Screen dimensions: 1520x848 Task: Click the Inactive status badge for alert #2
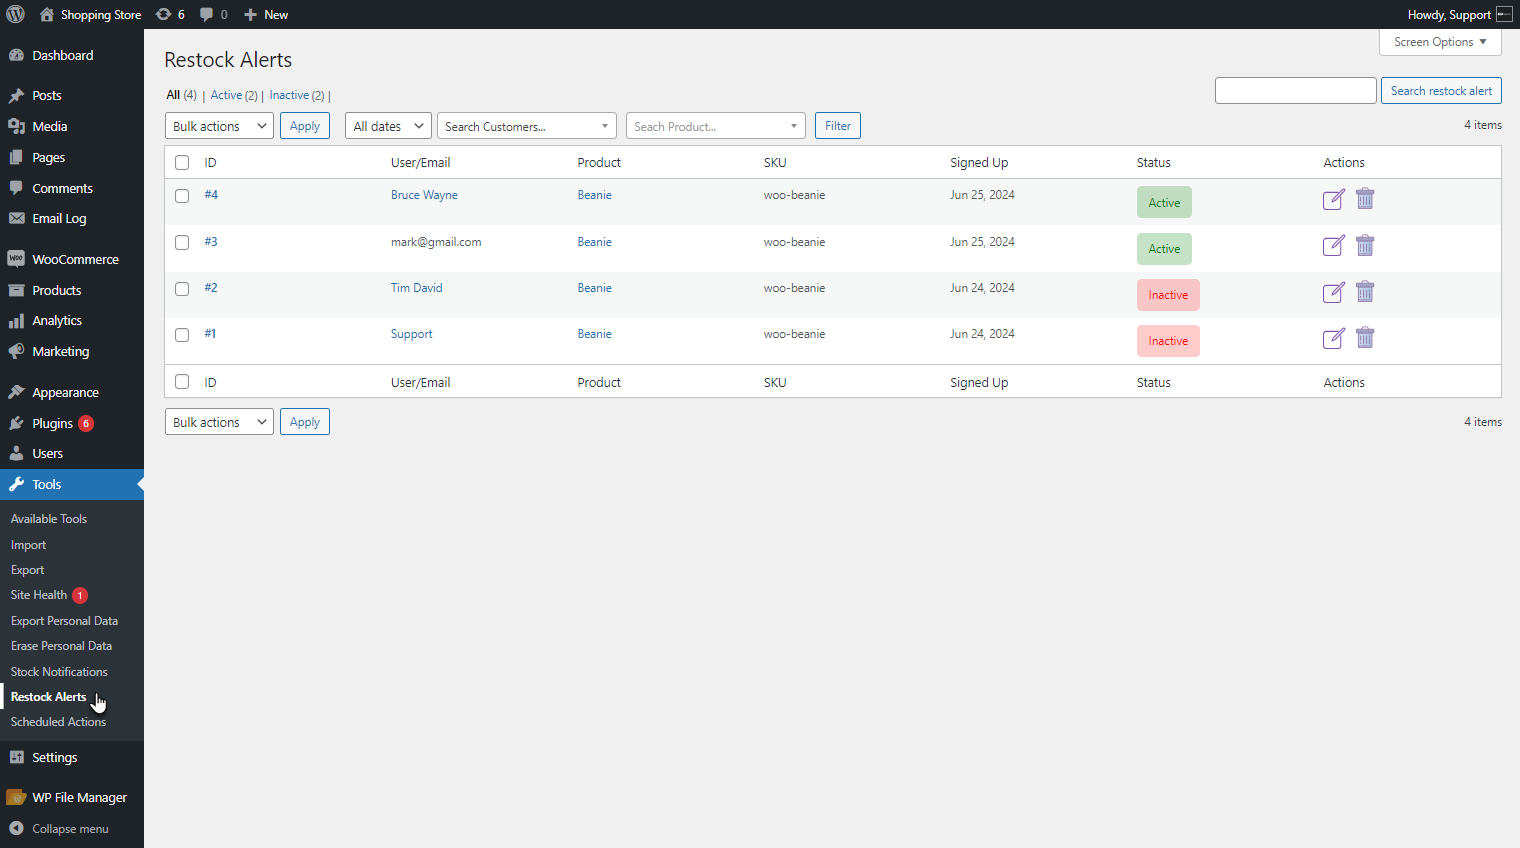click(x=1168, y=295)
